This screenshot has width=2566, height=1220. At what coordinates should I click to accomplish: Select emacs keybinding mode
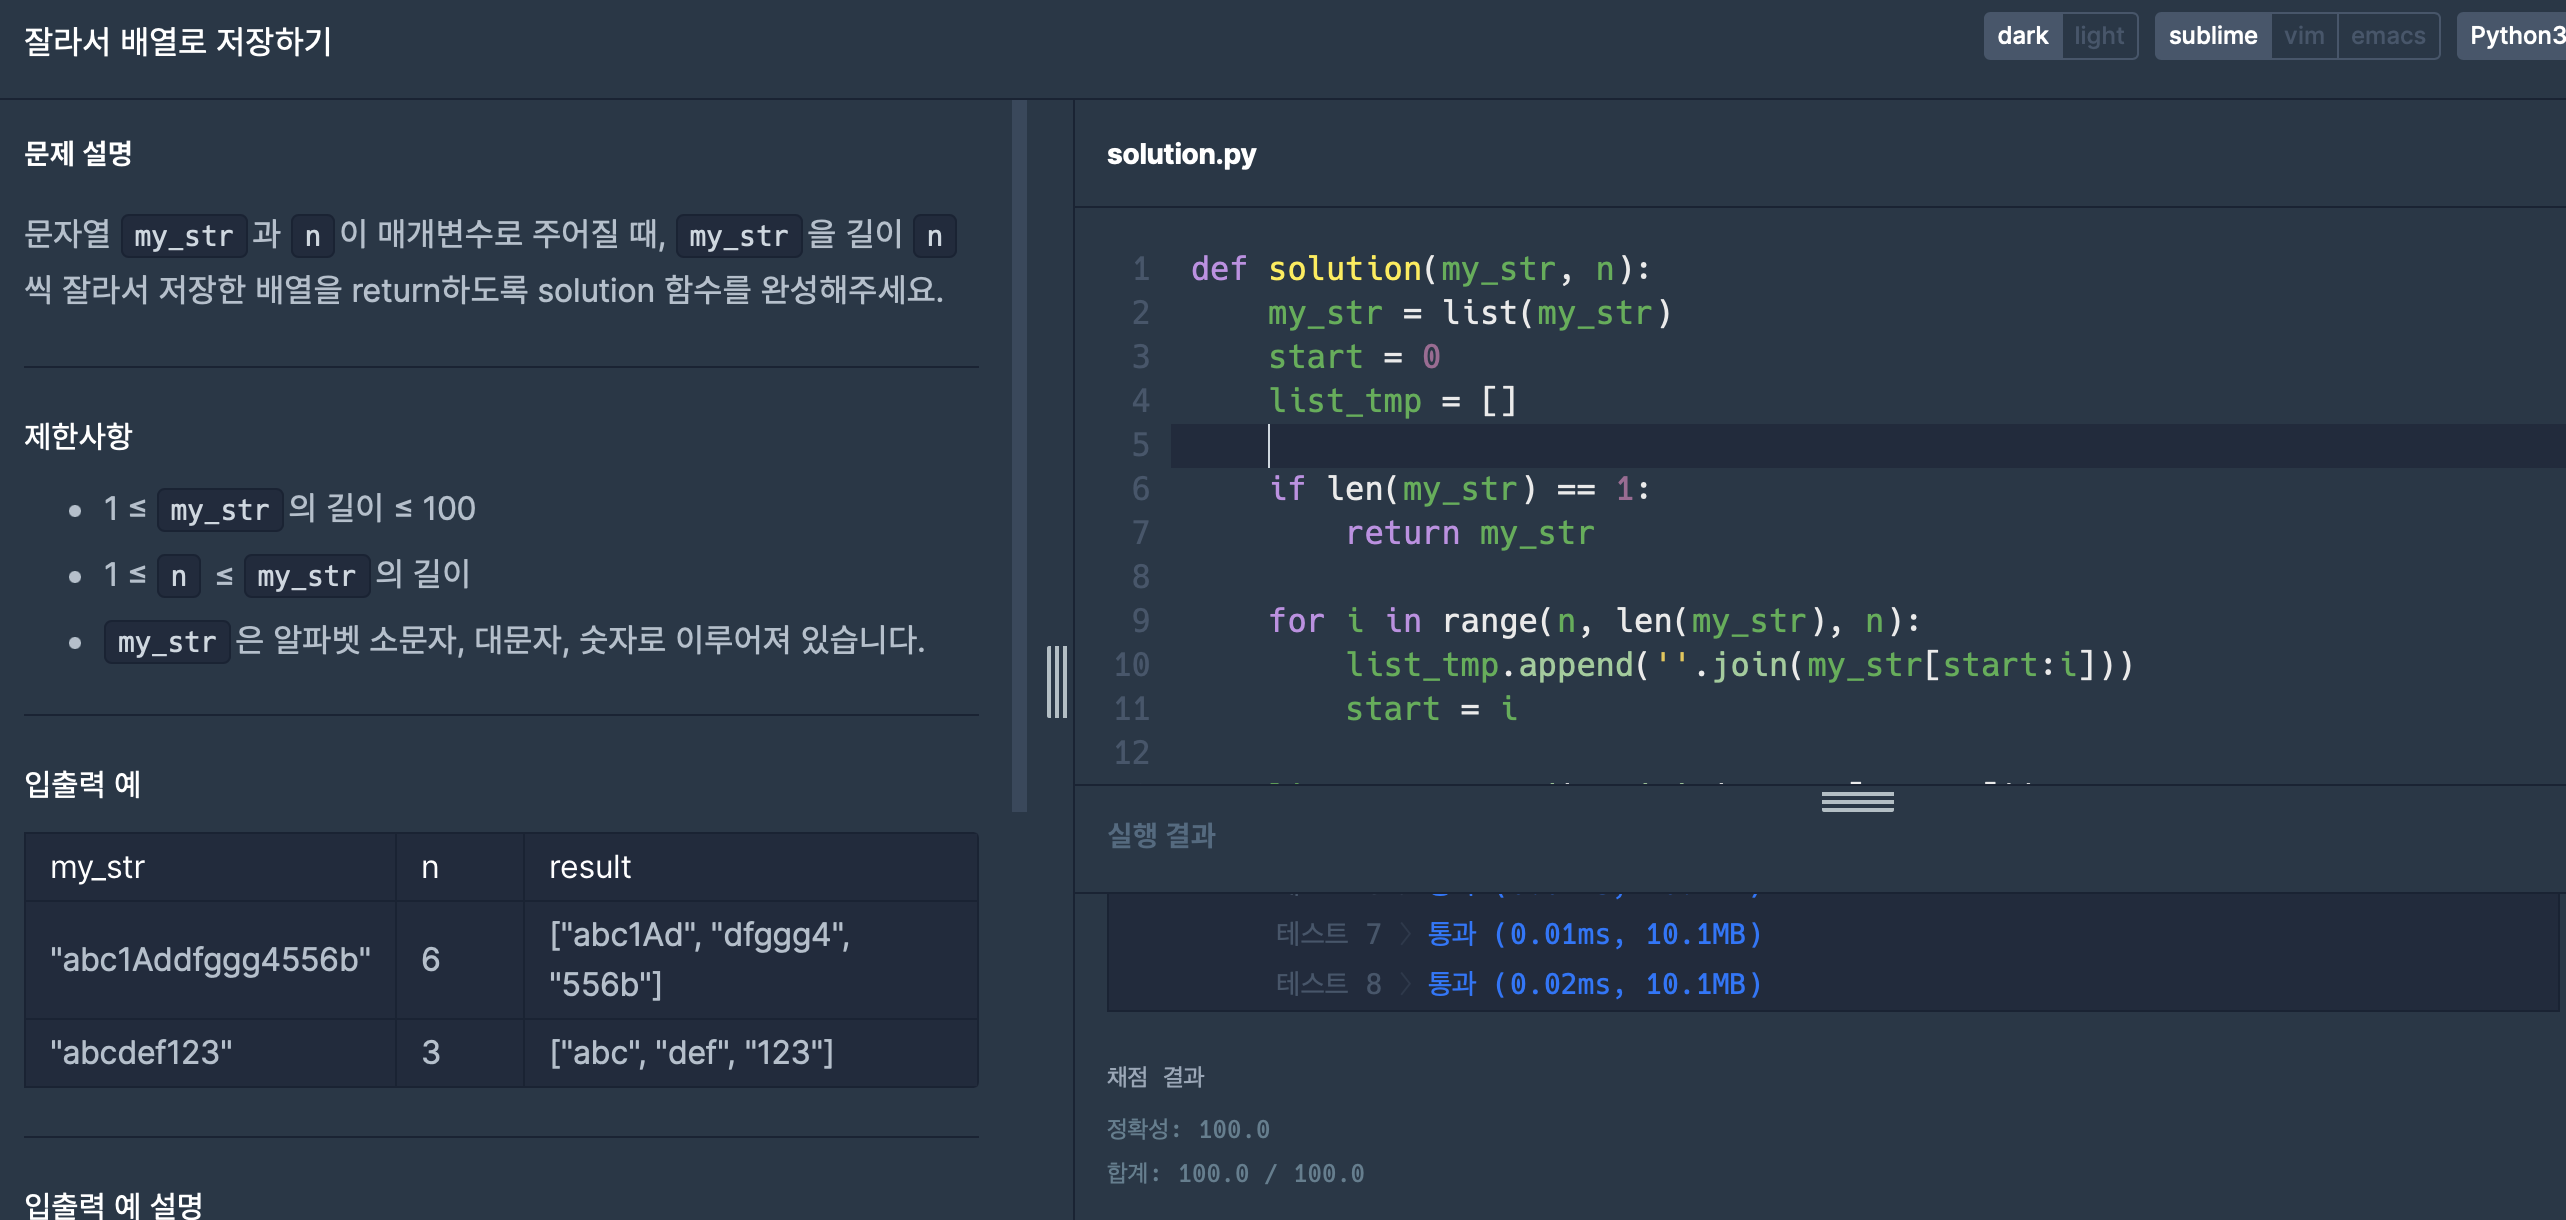point(2388,36)
